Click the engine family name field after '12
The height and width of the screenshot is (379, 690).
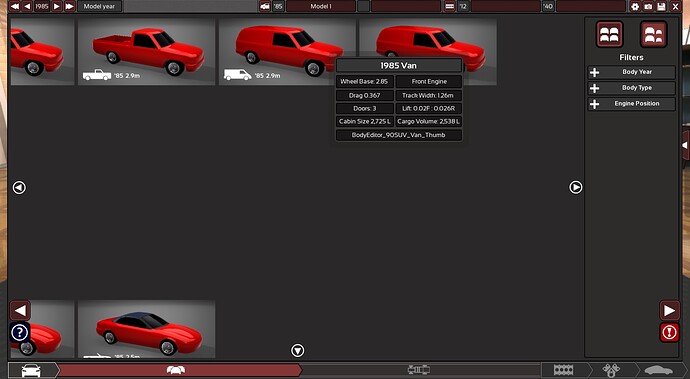[x=506, y=6]
